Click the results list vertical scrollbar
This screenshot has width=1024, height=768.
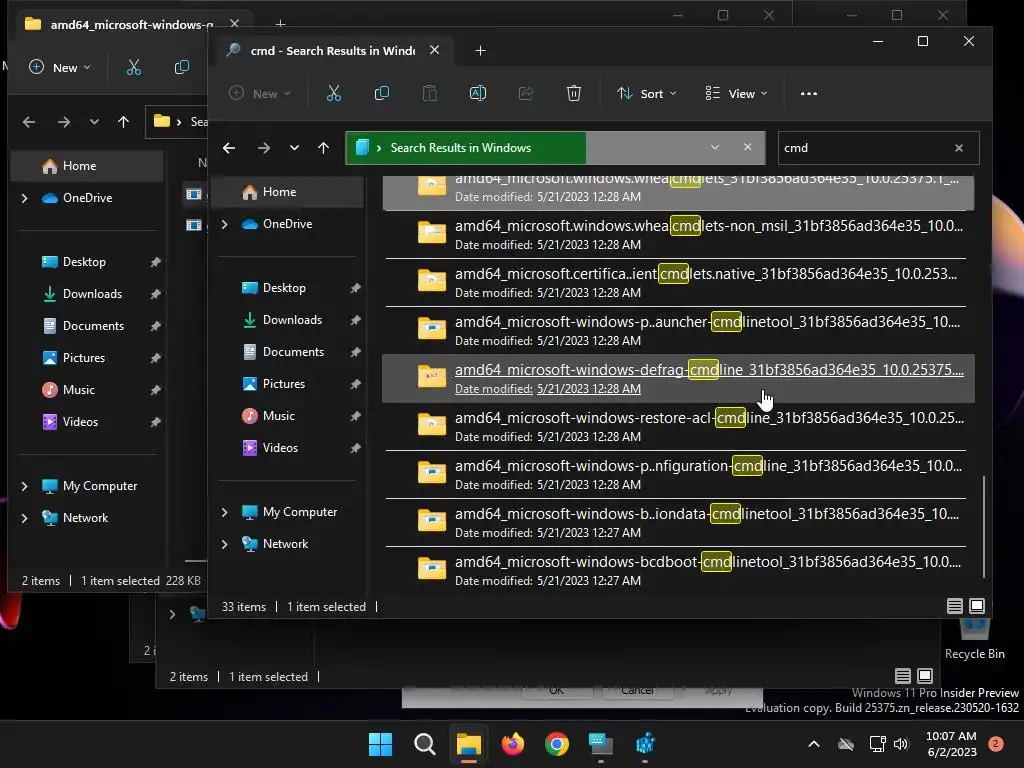tap(984, 526)
